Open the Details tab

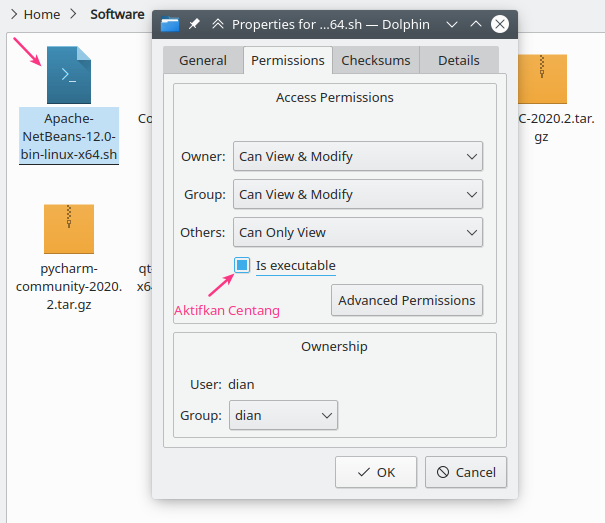(459, 60)
